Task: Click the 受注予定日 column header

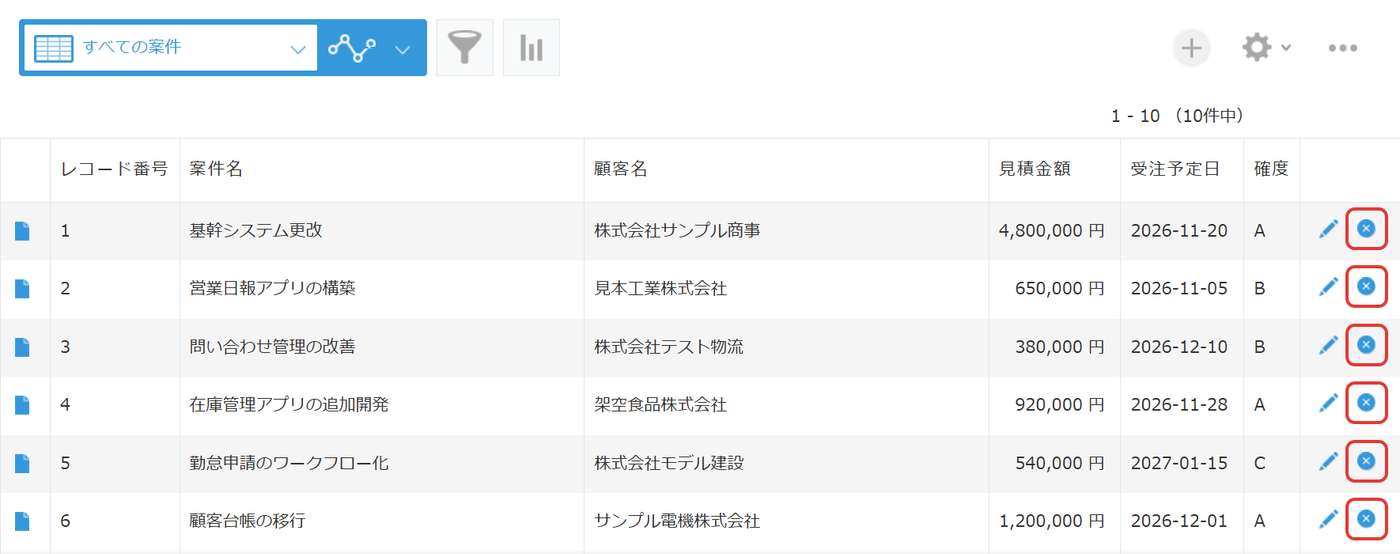Action: (x=1175, y=169)
